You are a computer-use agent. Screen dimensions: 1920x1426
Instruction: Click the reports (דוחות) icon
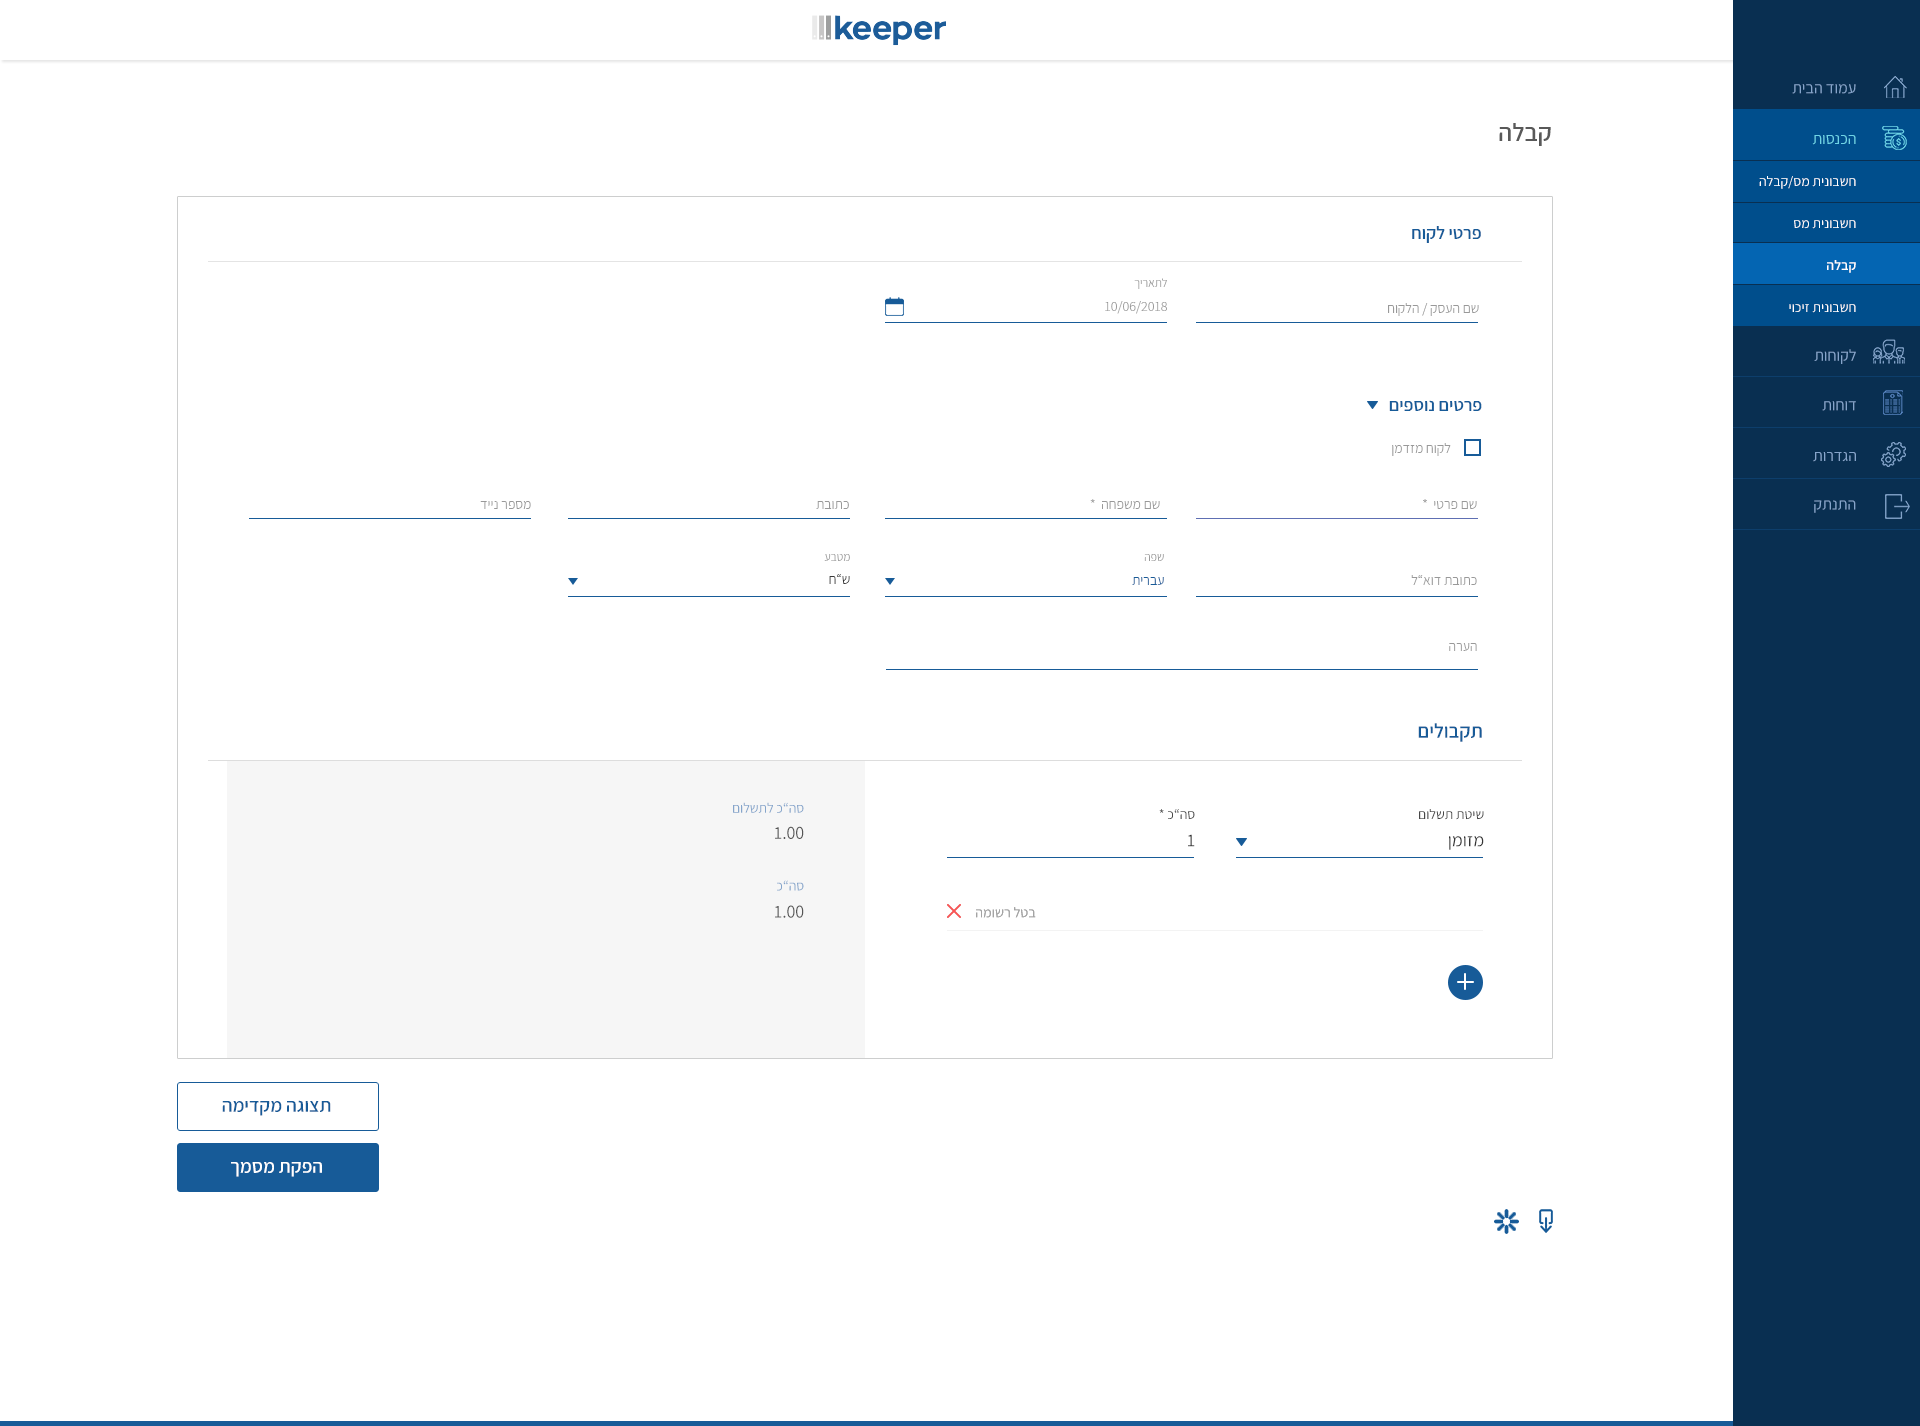(x=1892, y=403)
